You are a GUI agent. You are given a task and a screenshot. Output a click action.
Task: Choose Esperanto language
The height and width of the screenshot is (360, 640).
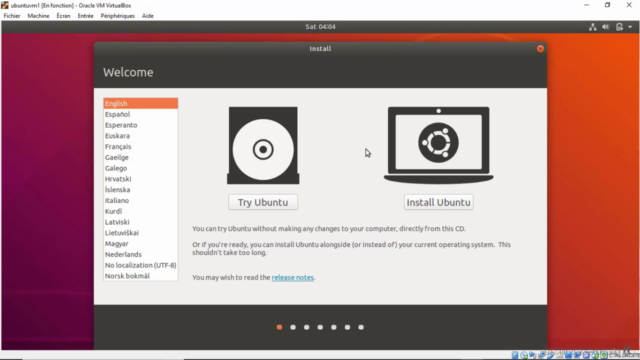140,125
